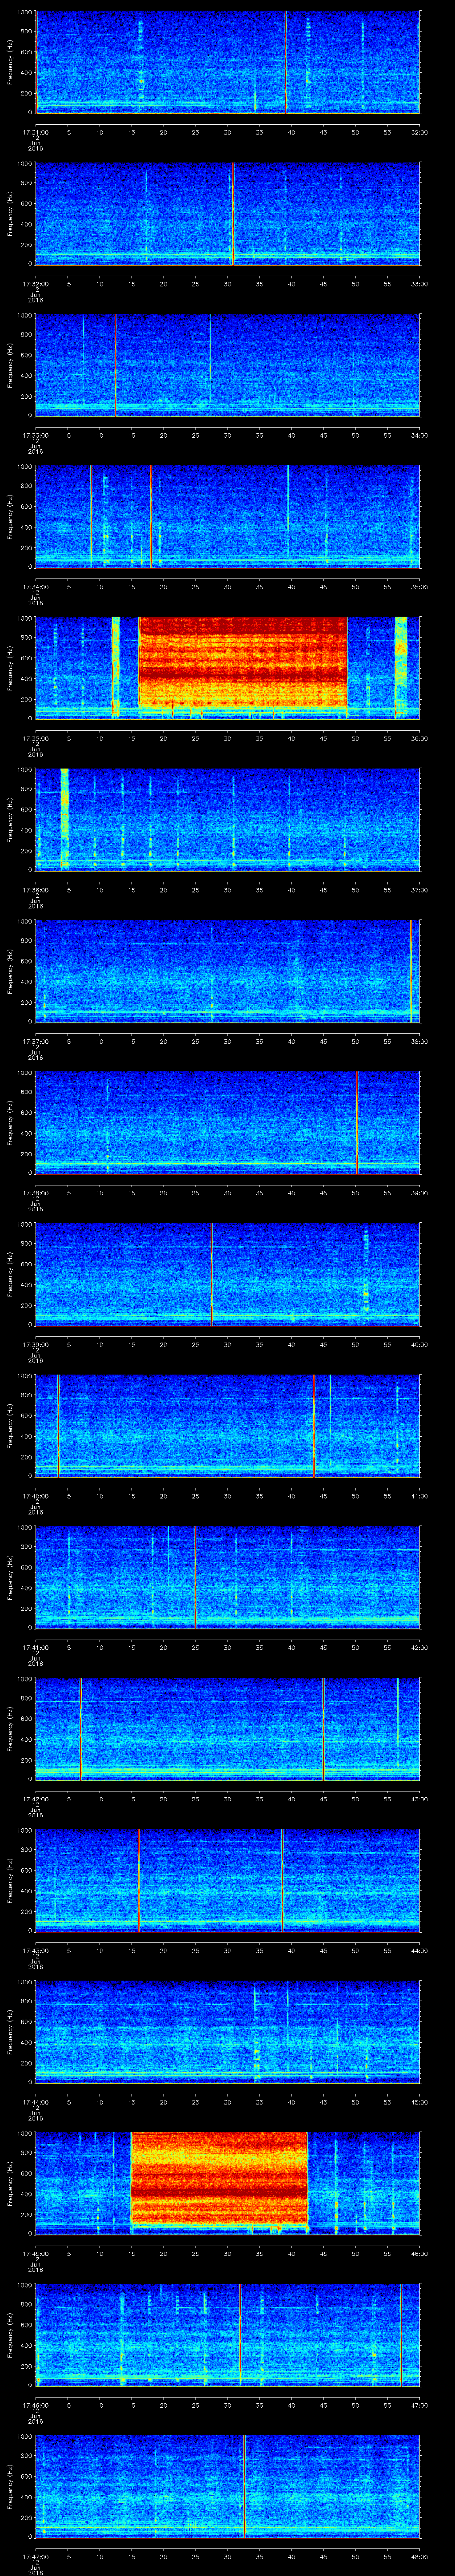Click the 17:35:00 start time label

(35, 738)
